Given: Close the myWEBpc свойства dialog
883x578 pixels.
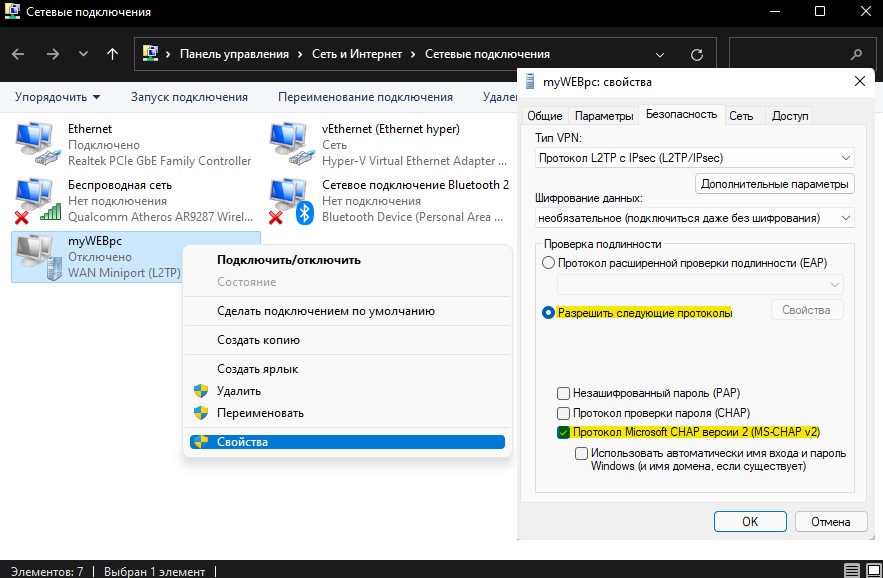Looking at the screenshot, I should (x=860, y=81).
